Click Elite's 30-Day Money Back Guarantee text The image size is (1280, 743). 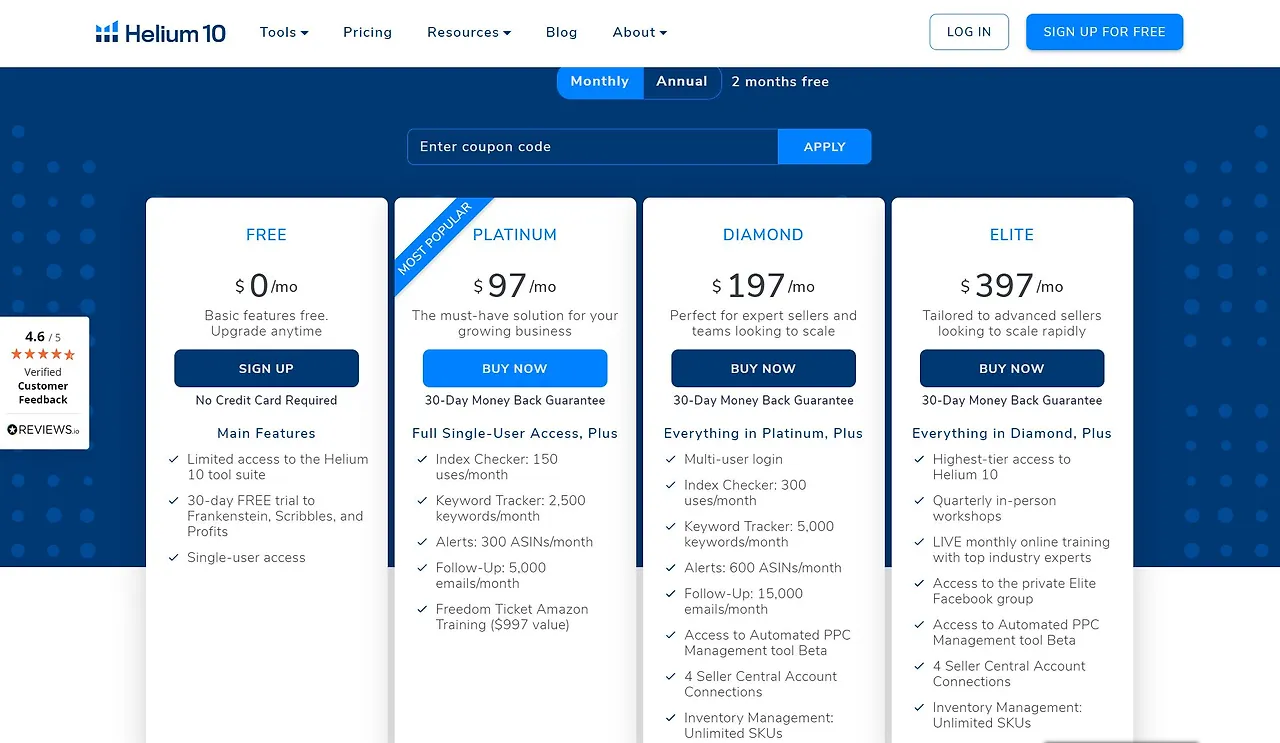click(x=1012, y=401)
